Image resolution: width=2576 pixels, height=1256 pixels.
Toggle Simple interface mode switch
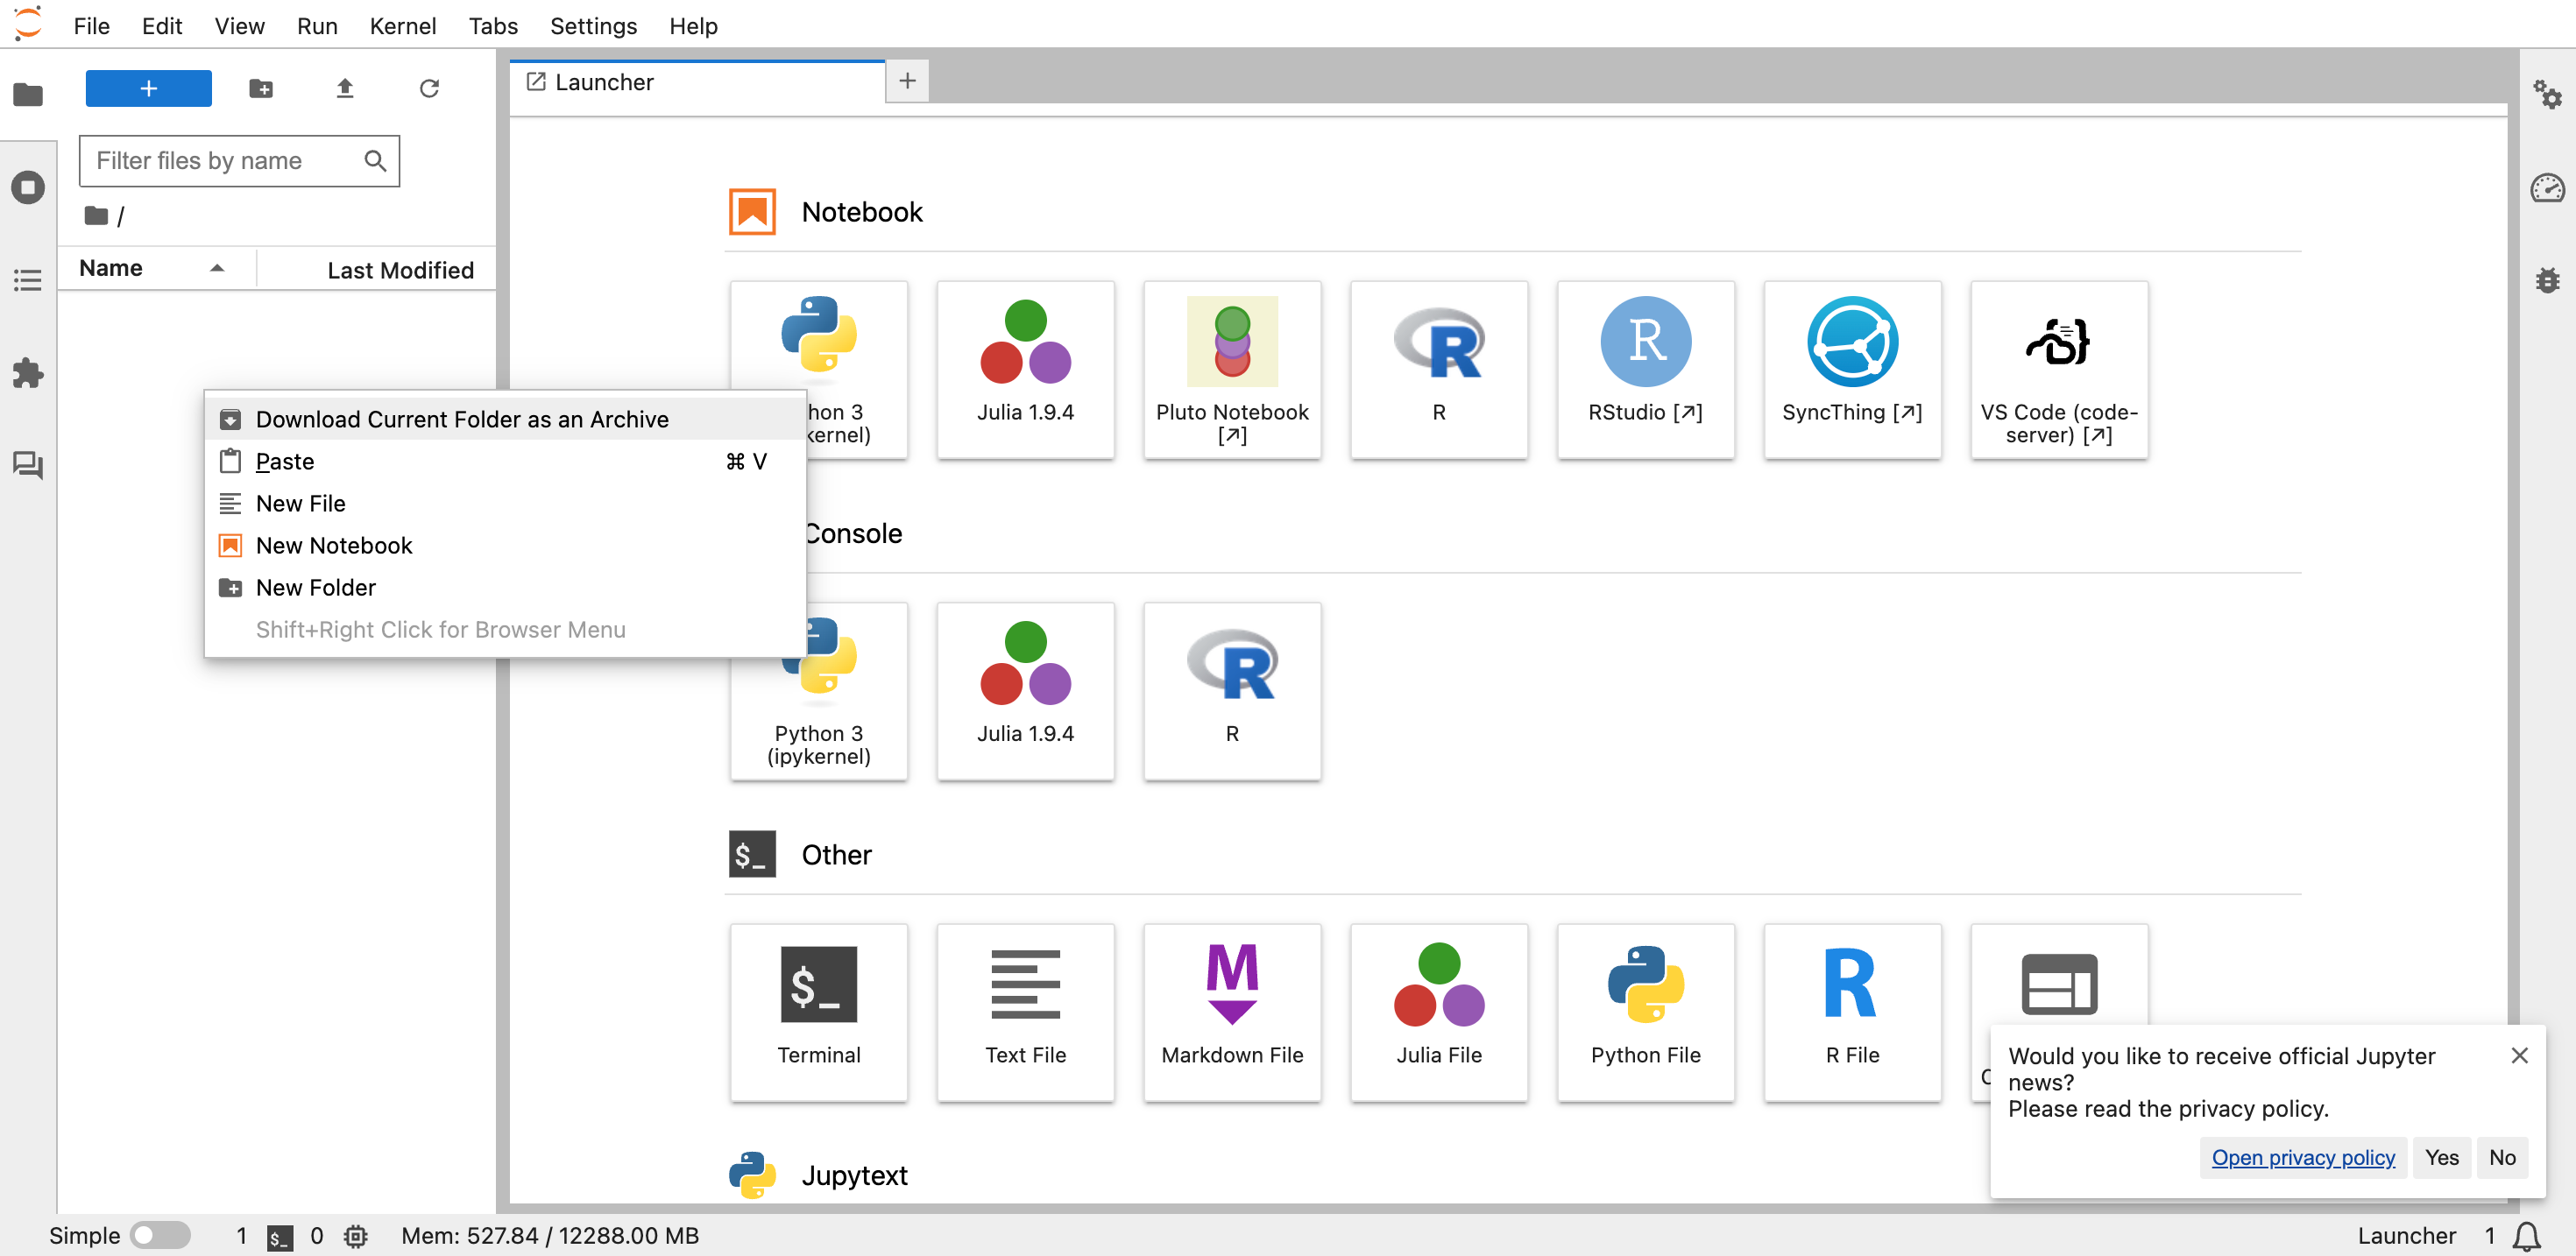[x=160, y=1235]
